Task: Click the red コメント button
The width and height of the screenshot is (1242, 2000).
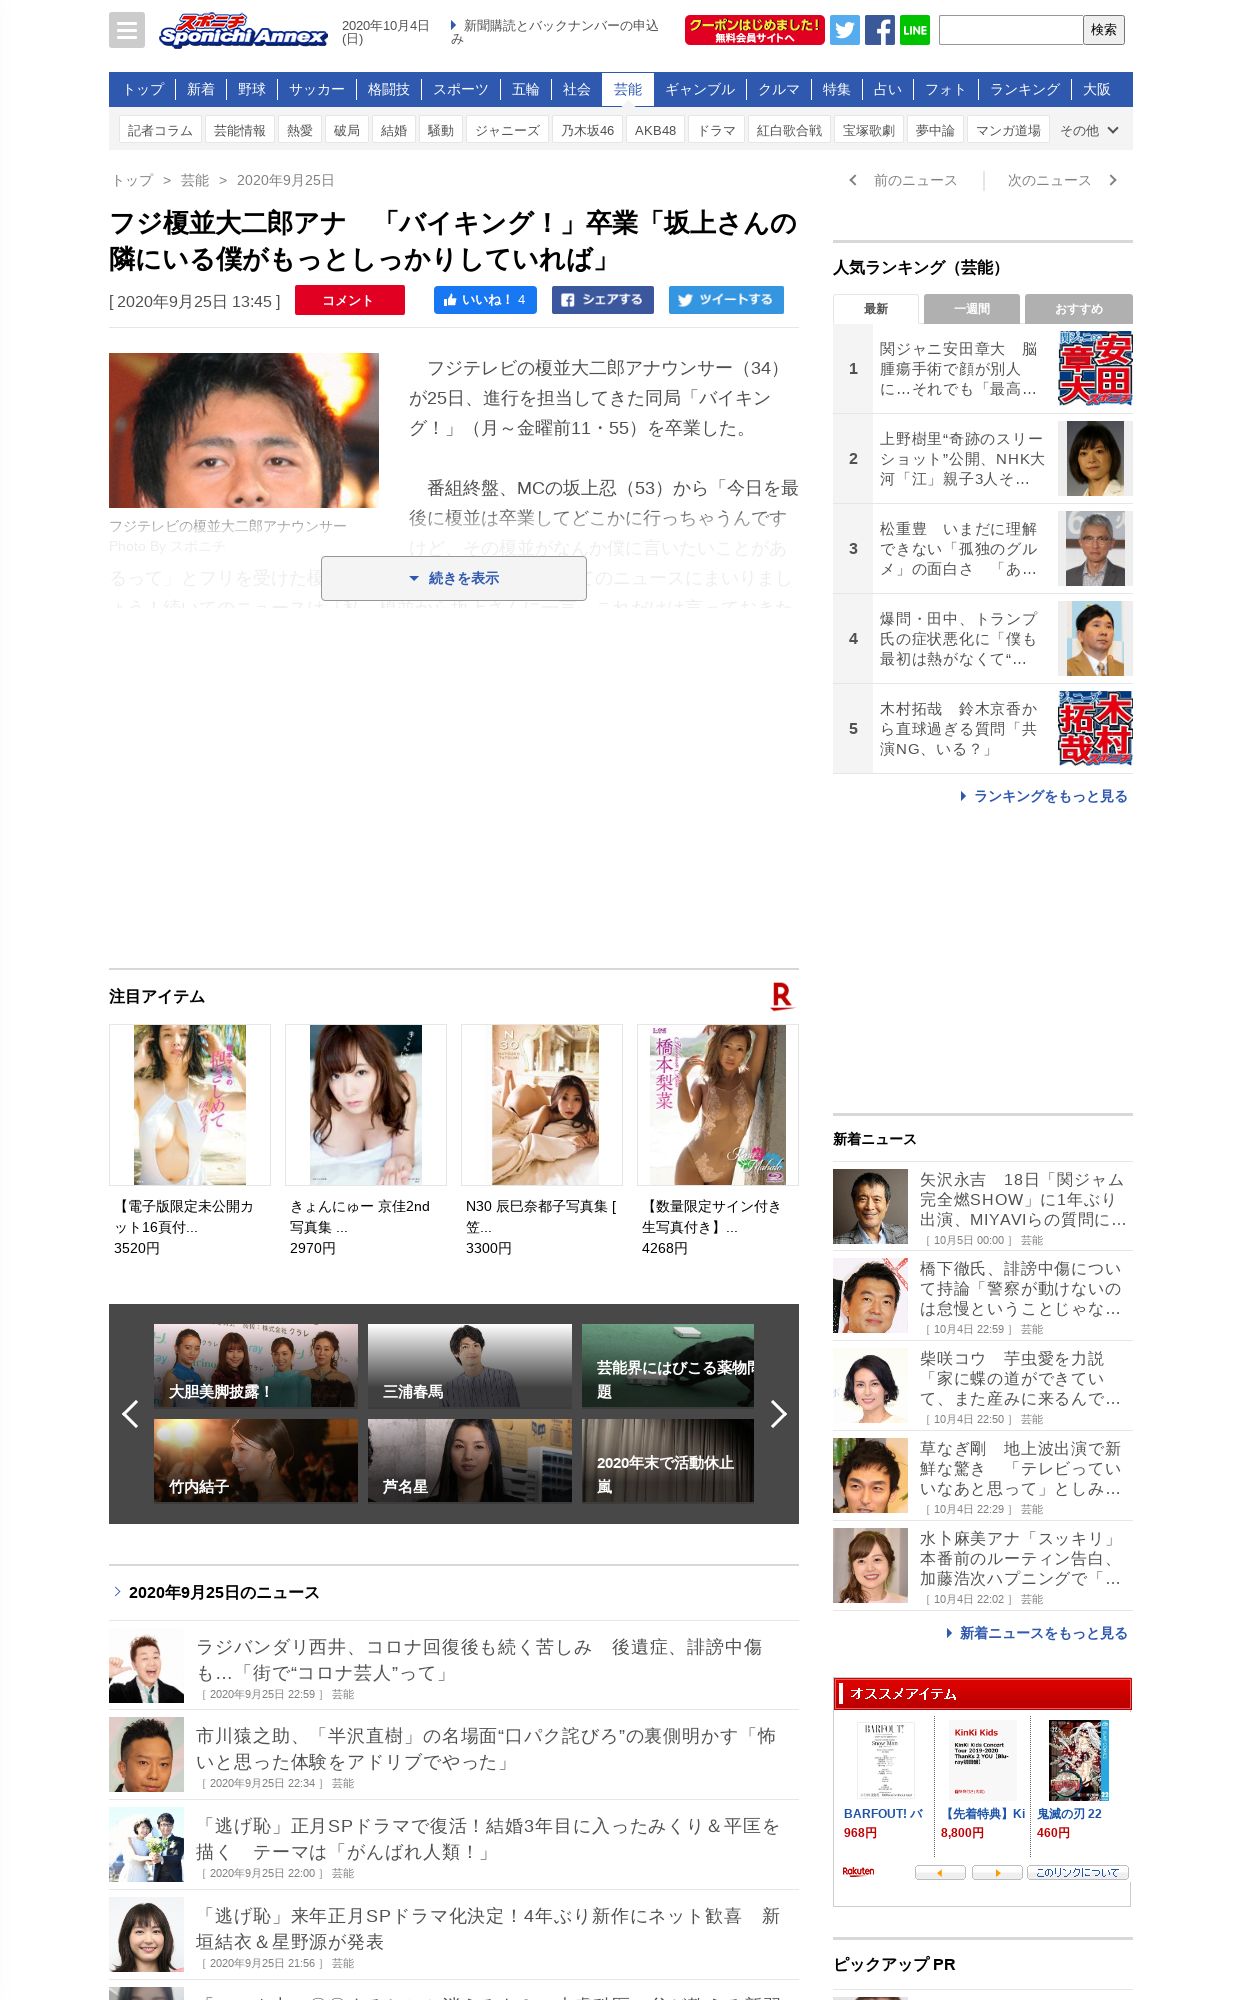Action: tap(350, 300)
